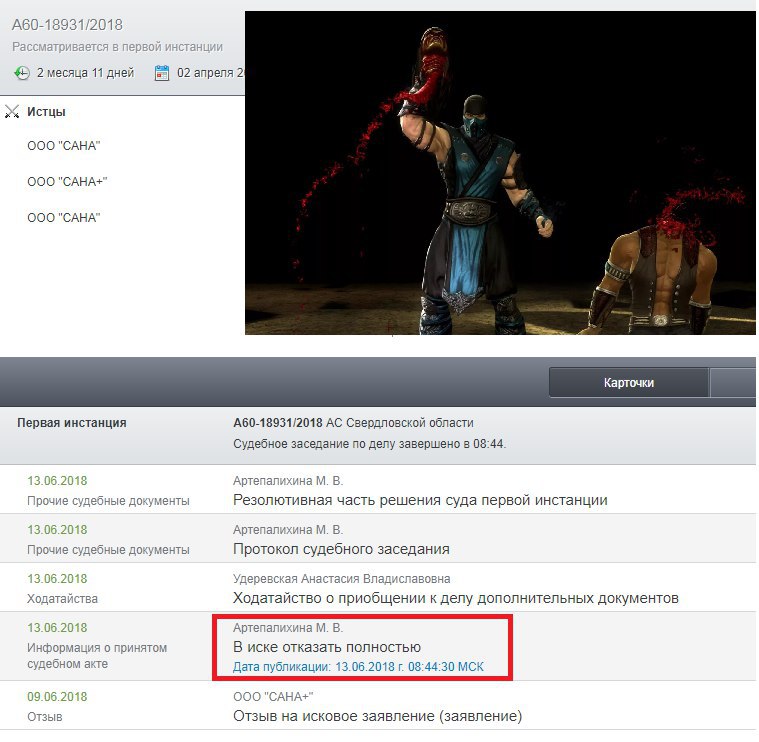
Task: Open the Mortal Kombat game image
Action: point(500,173)
